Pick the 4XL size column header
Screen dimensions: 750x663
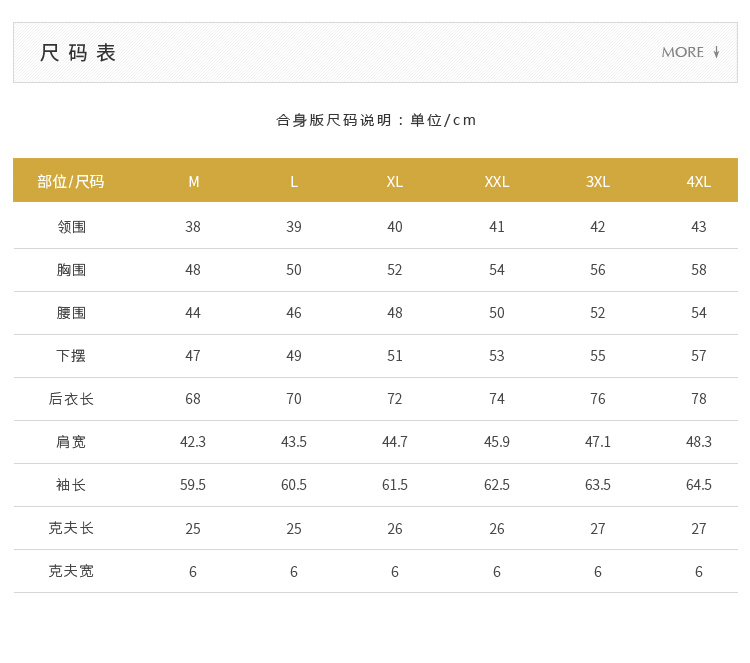[699, 181]
